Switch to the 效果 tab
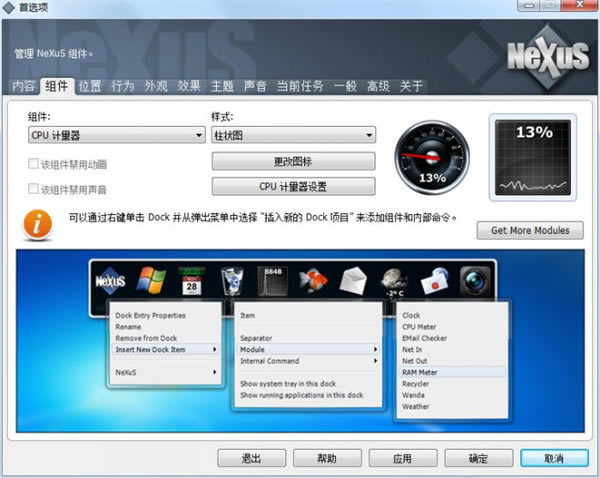600x478 pixels. (x=189, y=86)
